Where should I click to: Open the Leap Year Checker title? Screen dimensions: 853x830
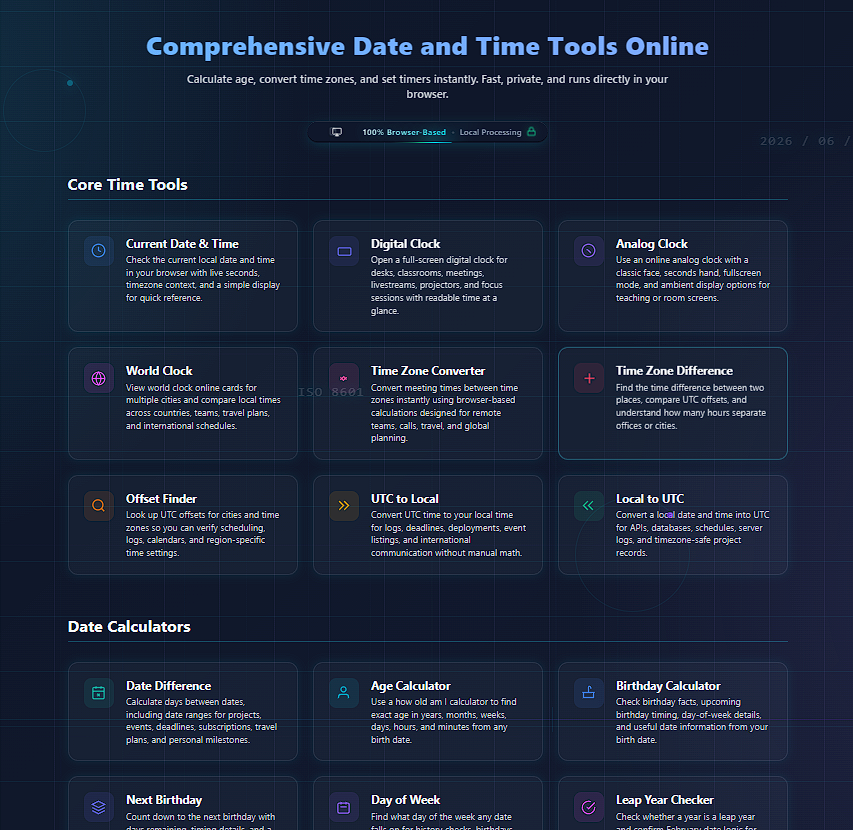click(664, 800)
